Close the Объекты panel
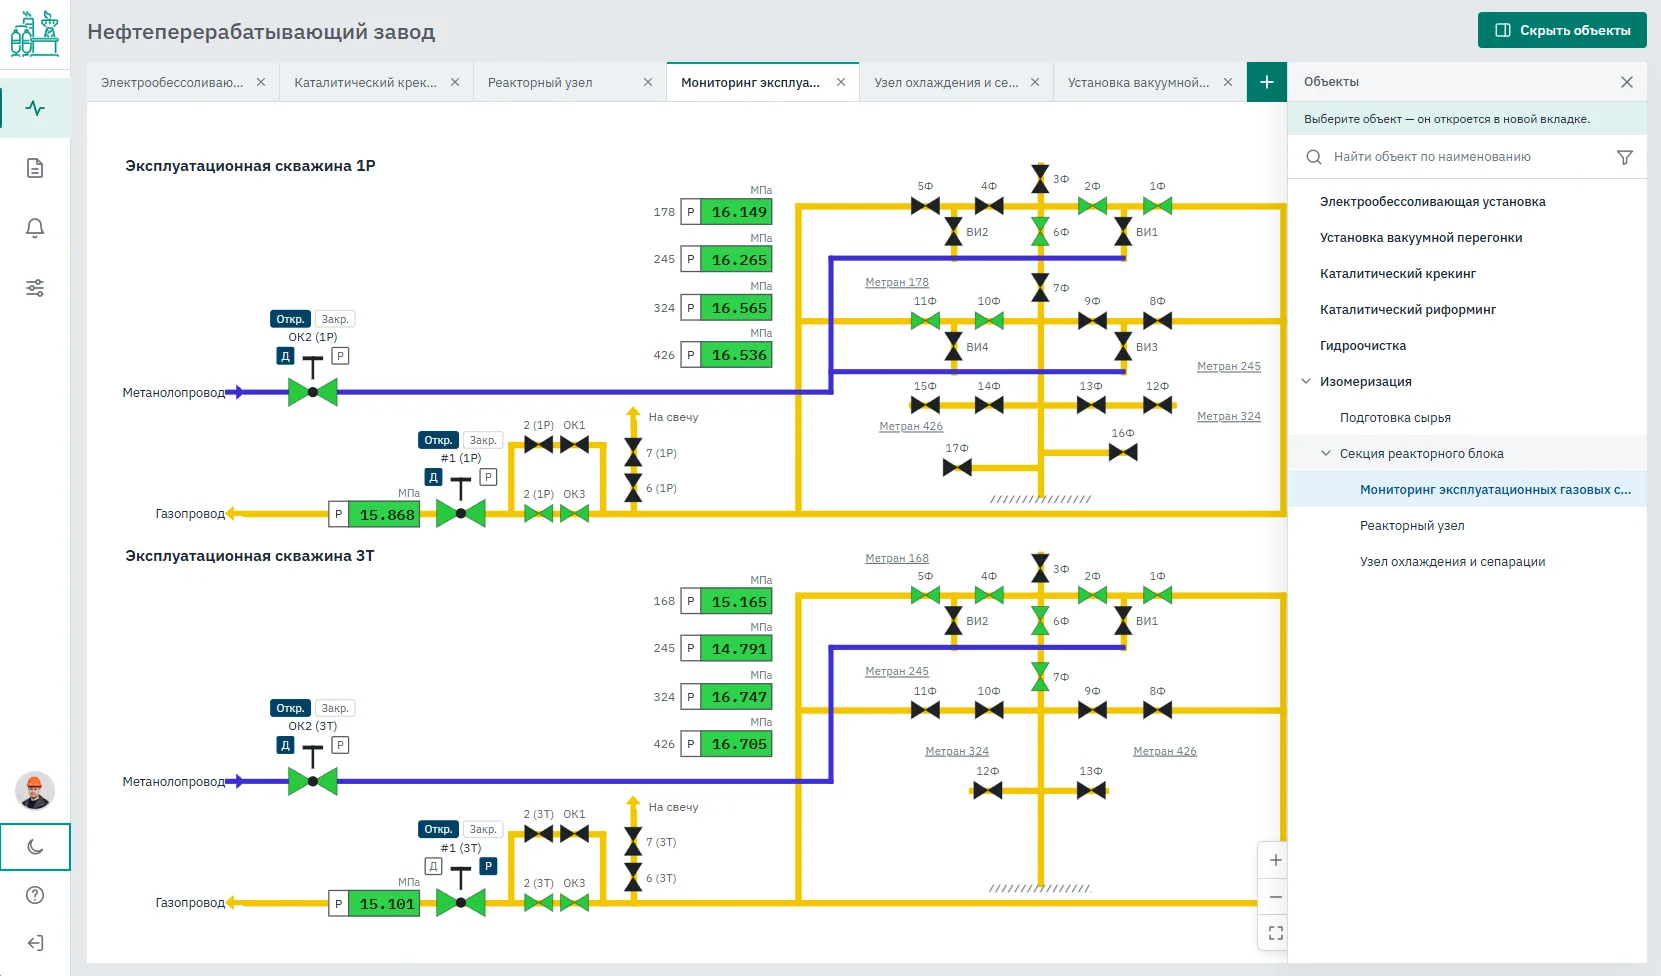The image size is (1661, 976). click(x=1627, y=82)
